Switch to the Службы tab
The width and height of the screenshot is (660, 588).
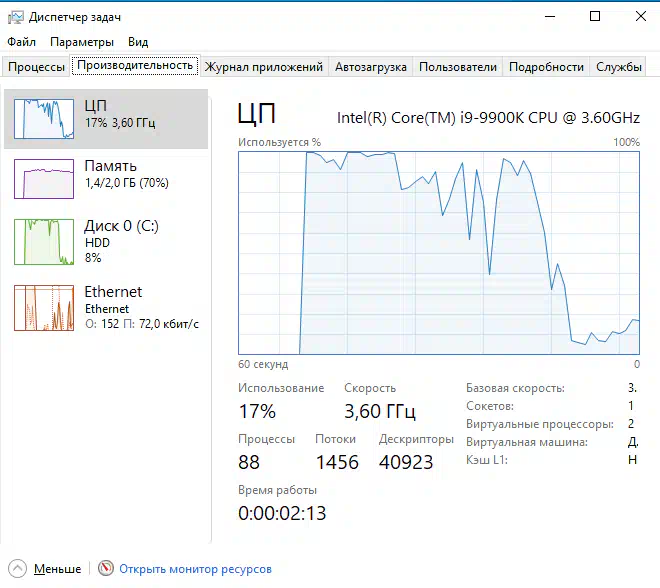click(619, 67)
